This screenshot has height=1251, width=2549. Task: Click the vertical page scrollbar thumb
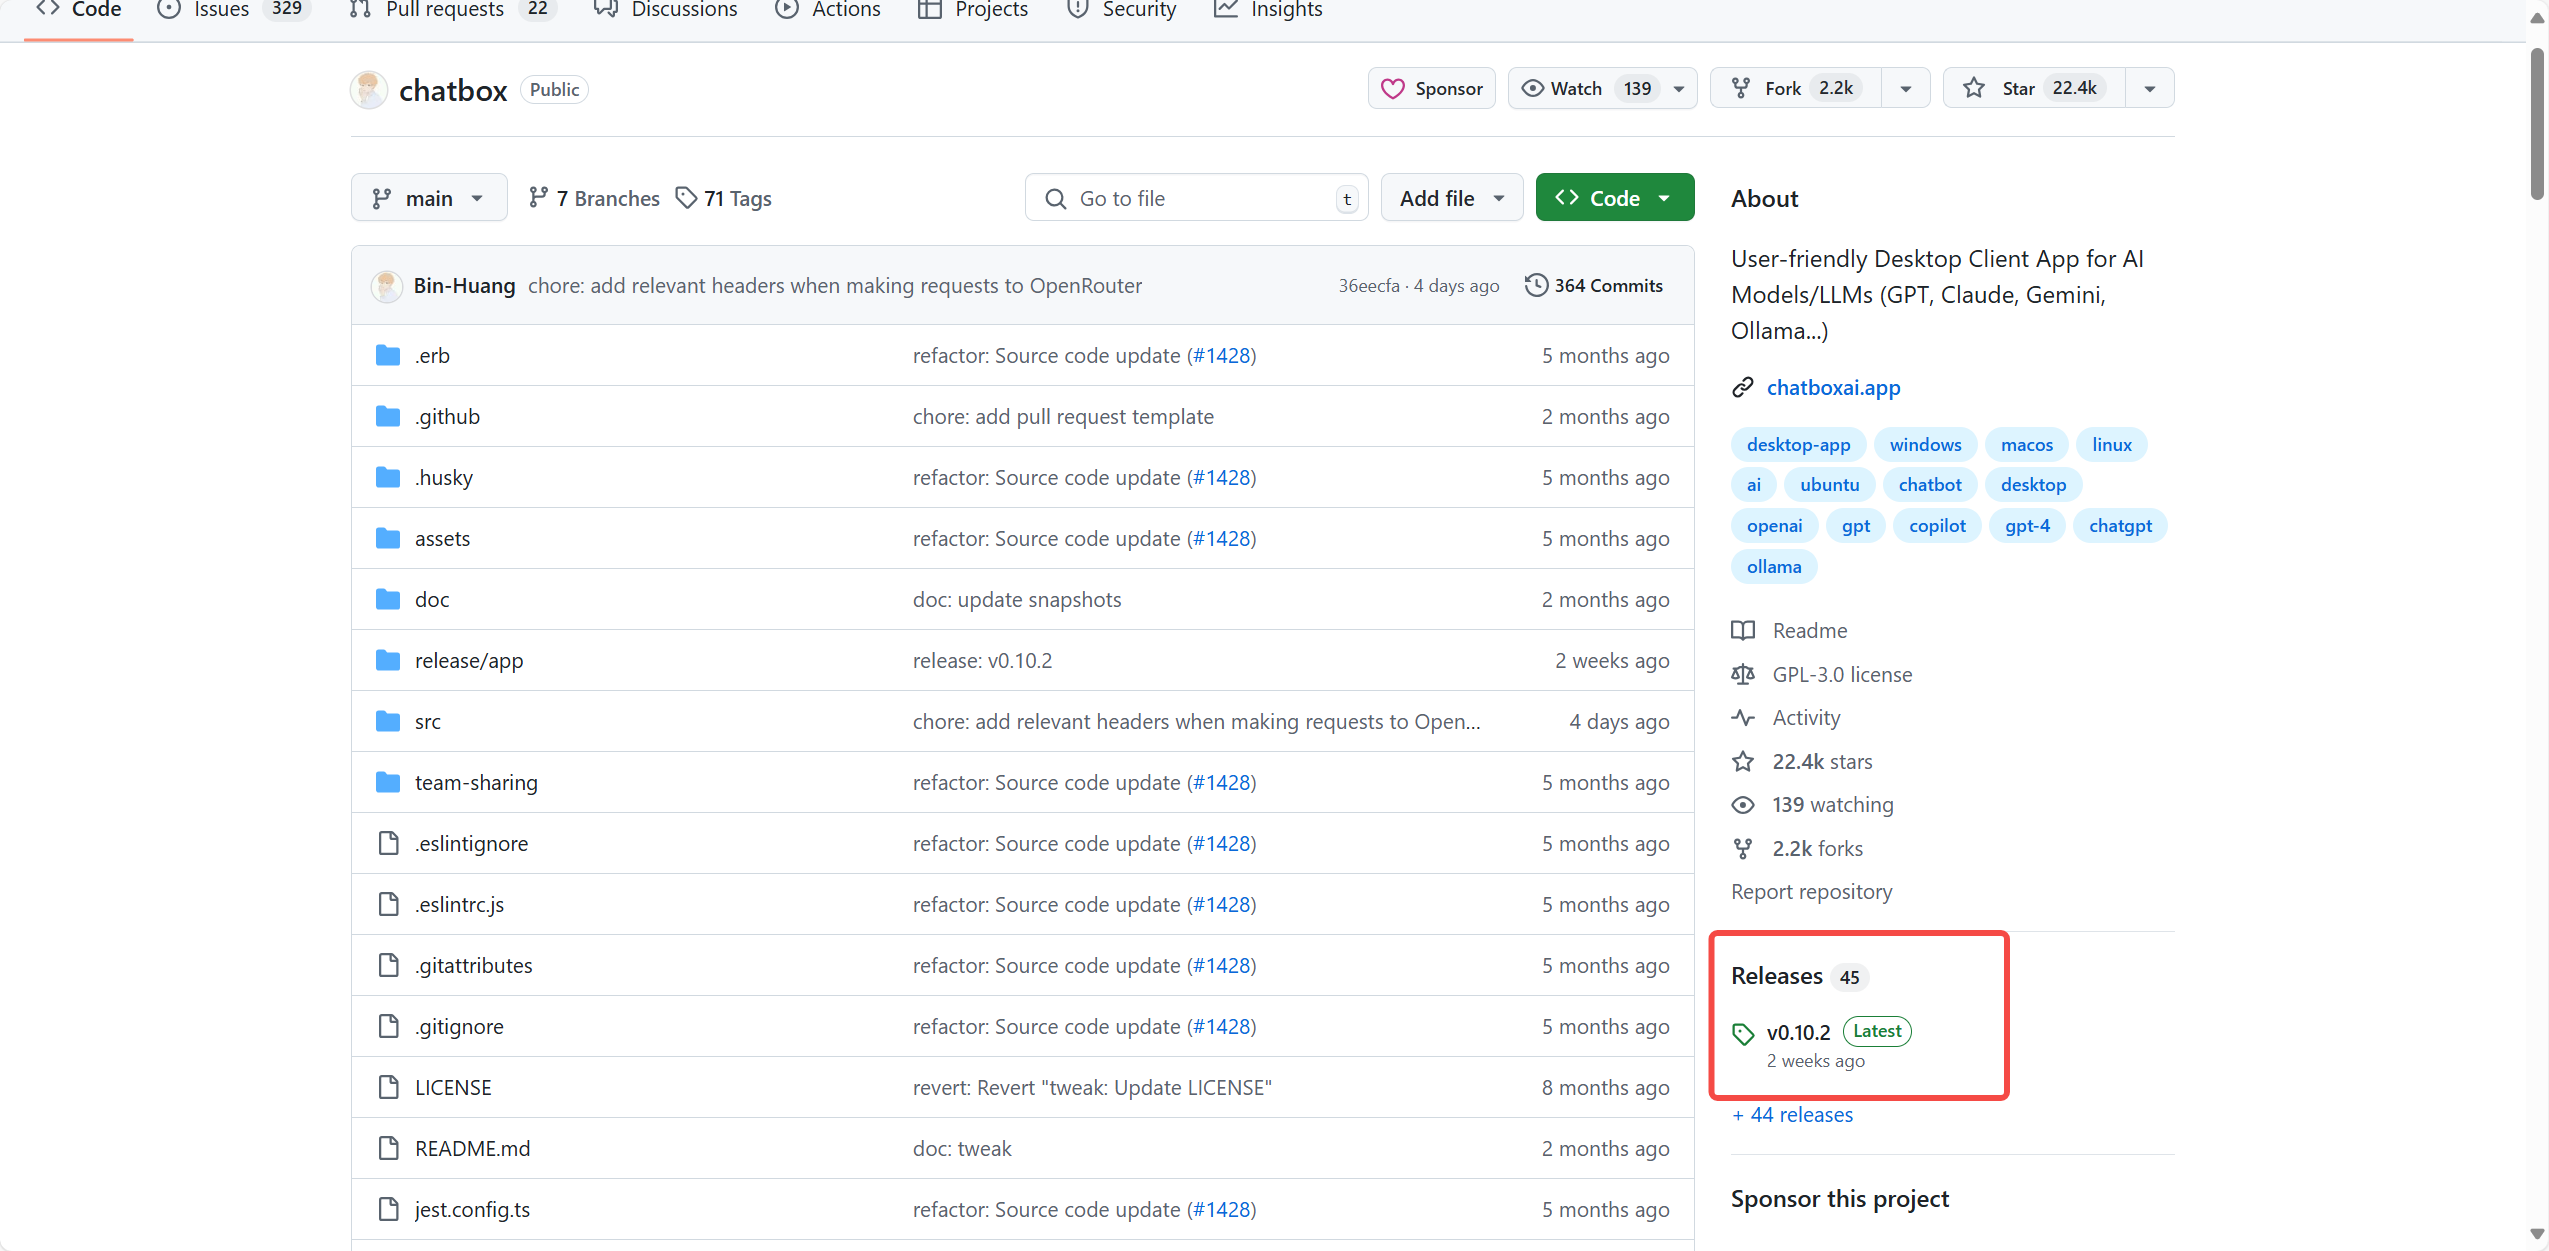pos(2538,123)
